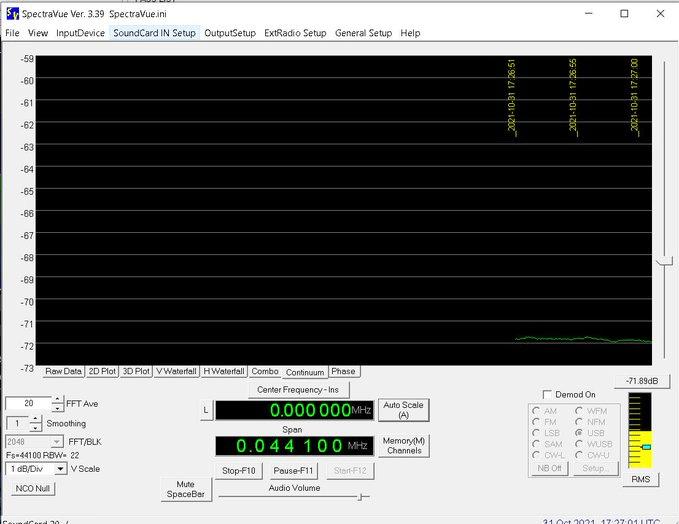Click the RMS button under level meter
This screenshot has width=679, height=524.
[640, 480]
